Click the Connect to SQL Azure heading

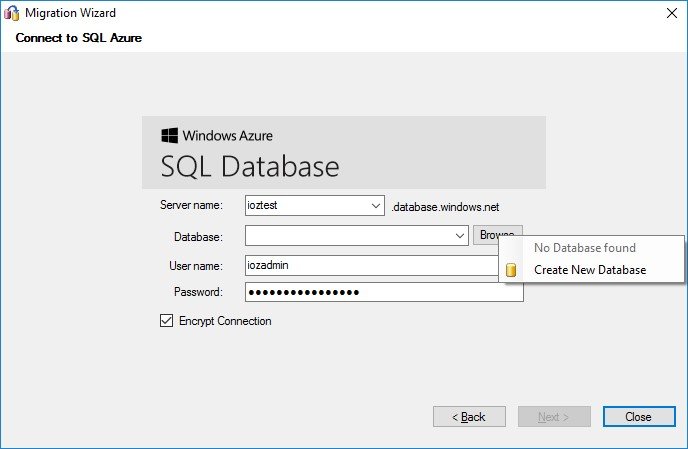pos(79,38)
